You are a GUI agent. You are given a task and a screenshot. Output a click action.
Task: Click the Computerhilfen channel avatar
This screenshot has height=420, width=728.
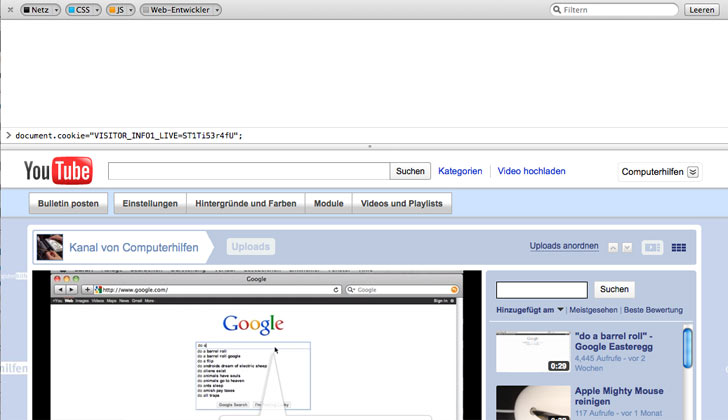[50, 247]
